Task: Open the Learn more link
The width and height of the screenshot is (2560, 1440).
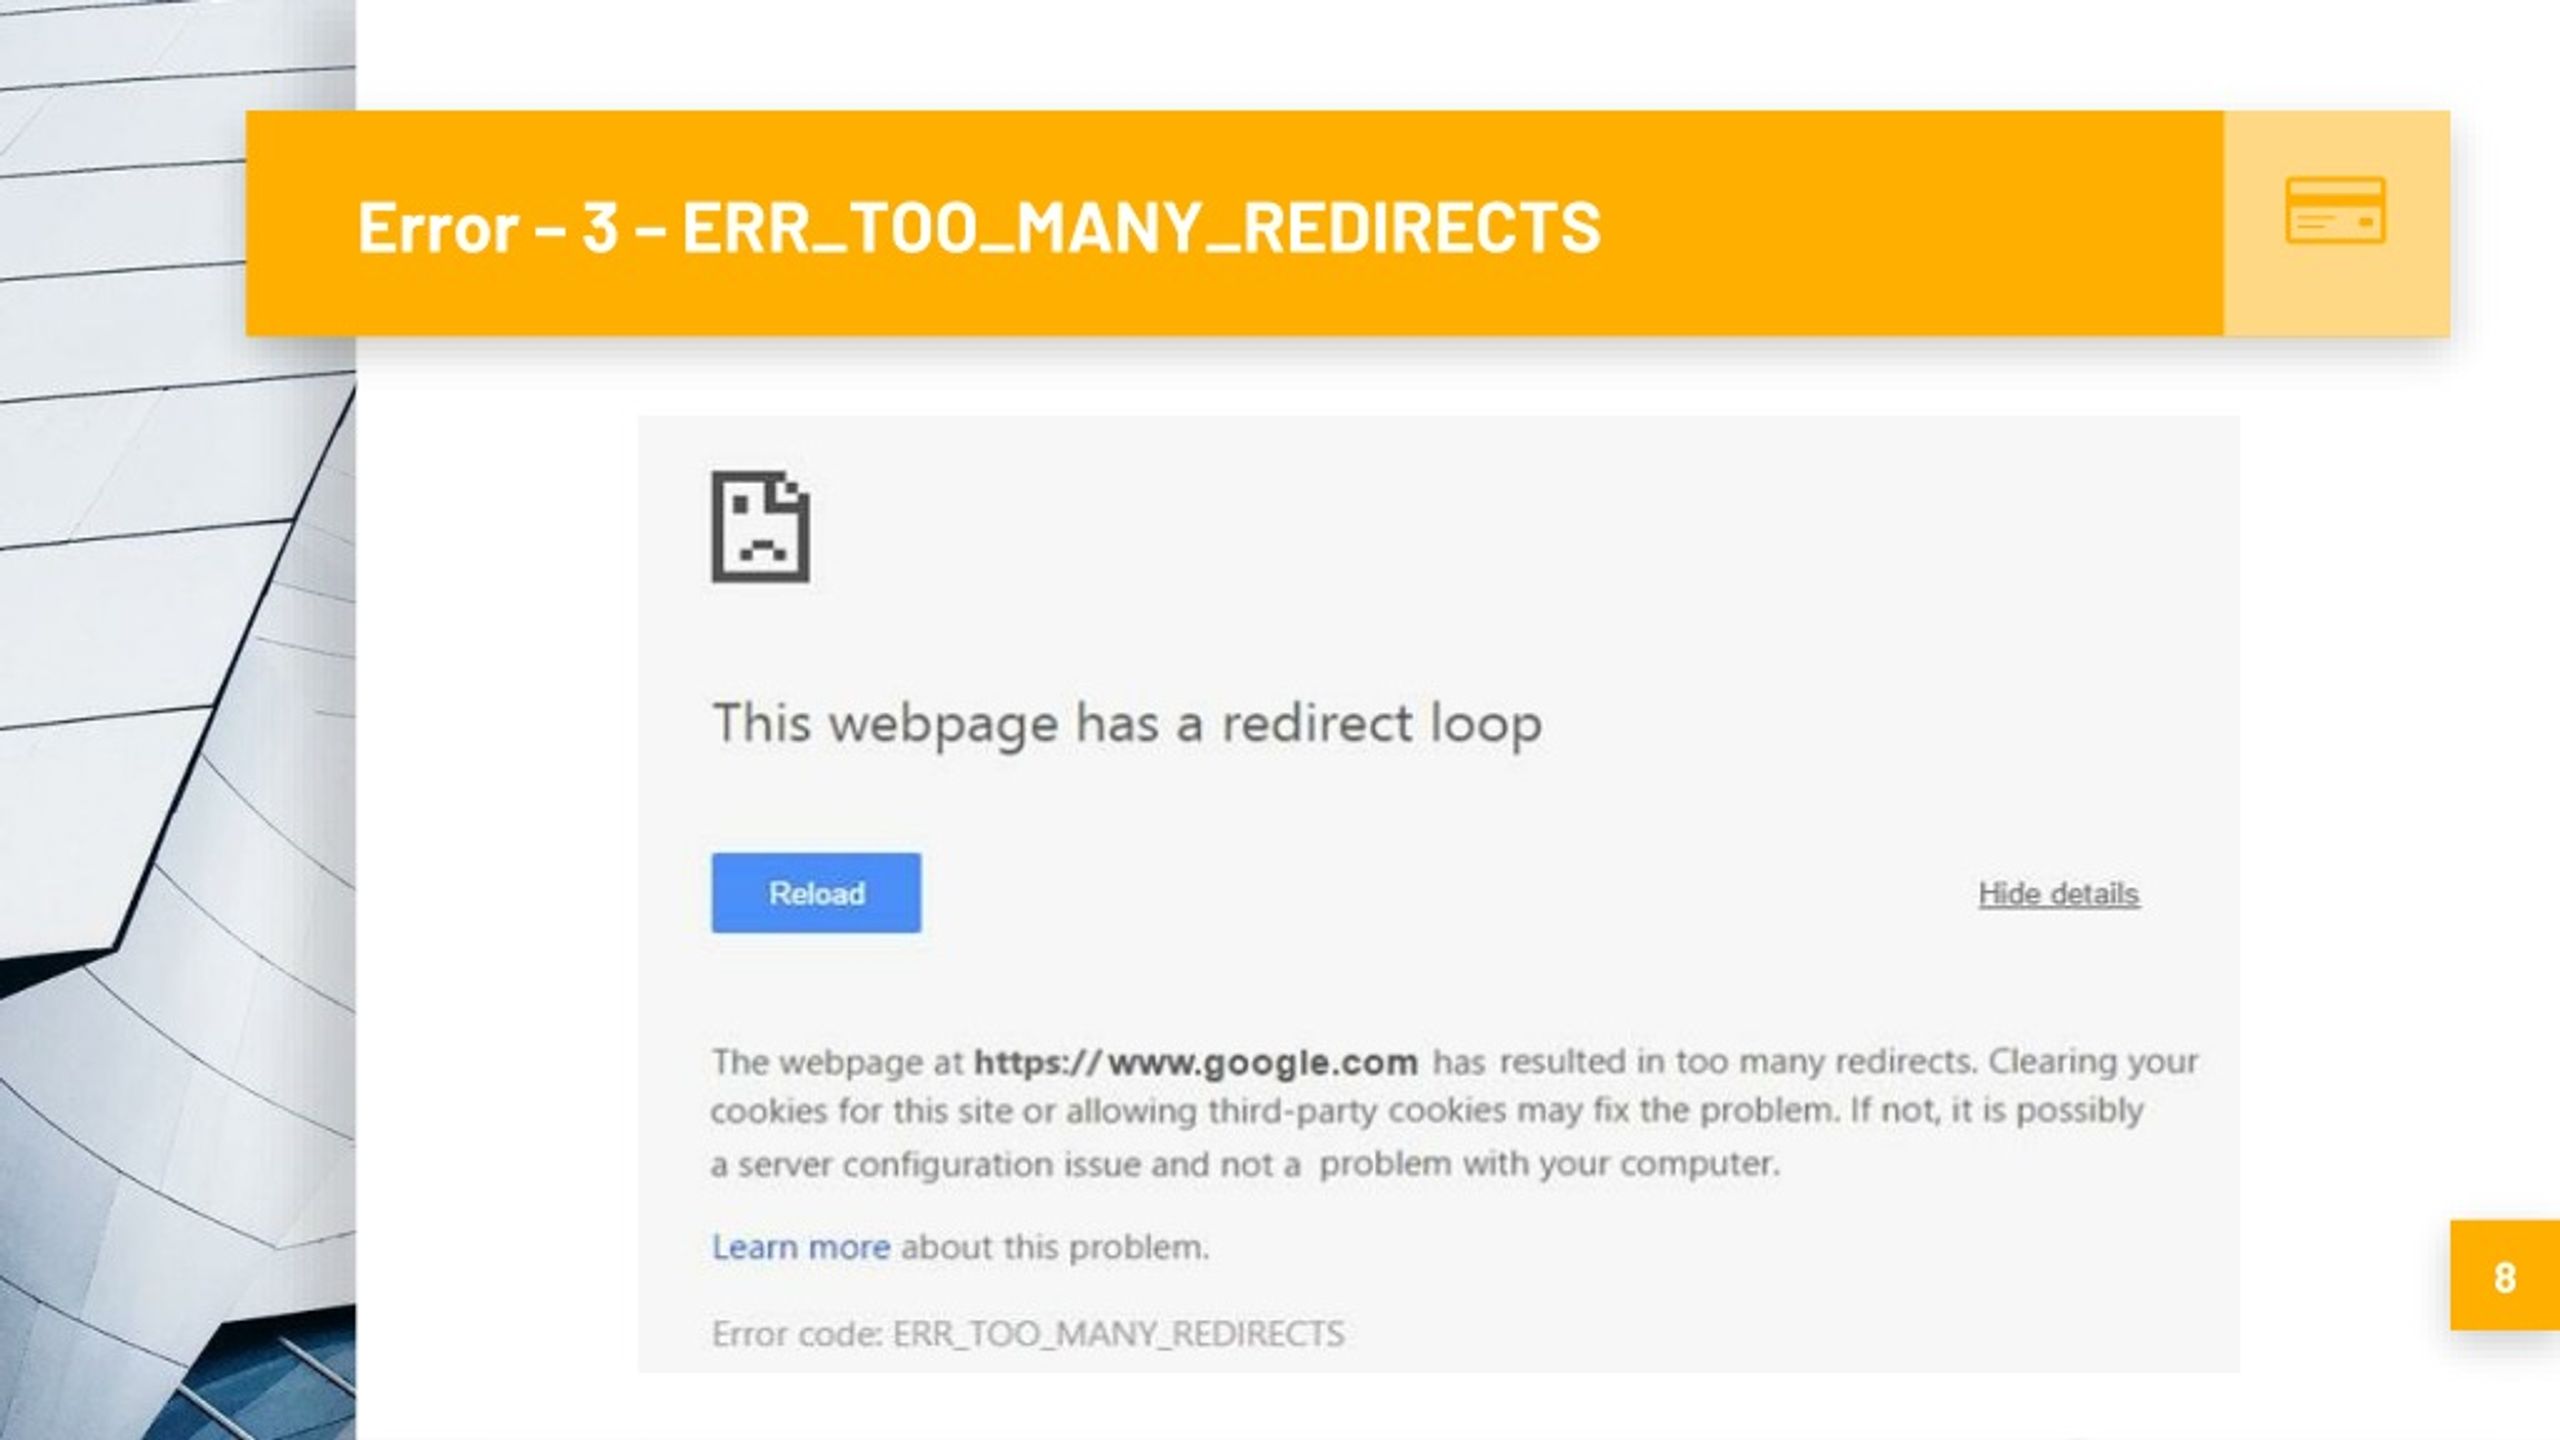Action: click(801, 1247)
